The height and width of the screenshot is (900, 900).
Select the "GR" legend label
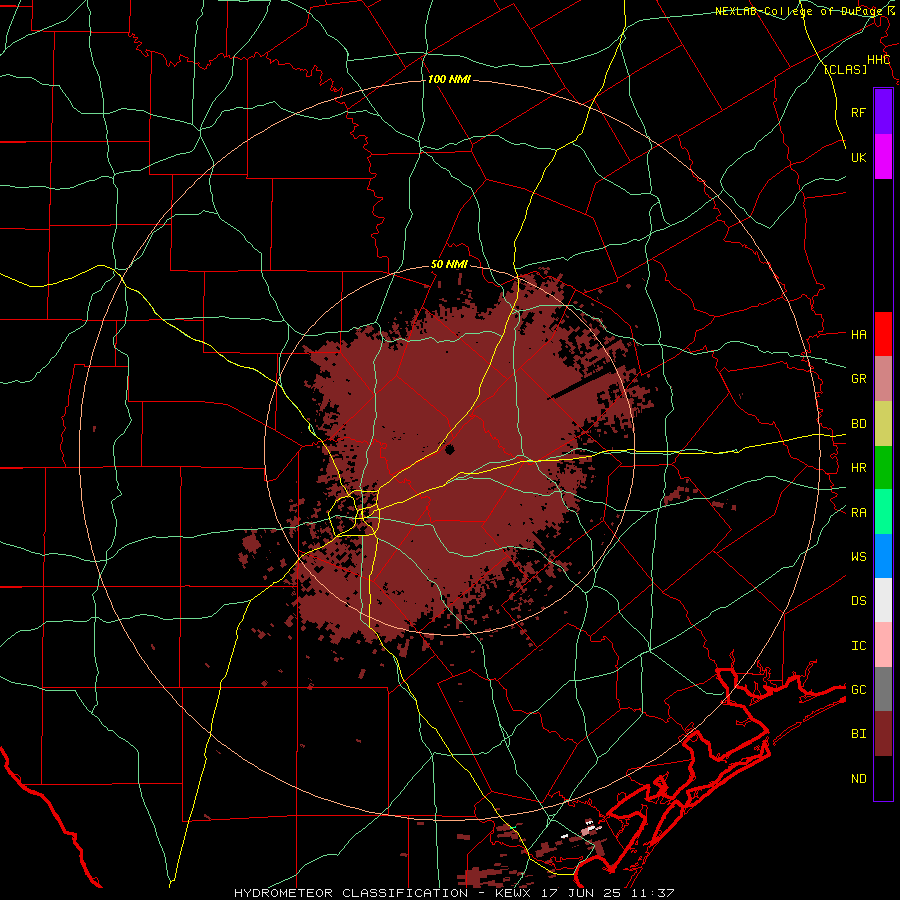pyautogui.click(x=858, y=379)
